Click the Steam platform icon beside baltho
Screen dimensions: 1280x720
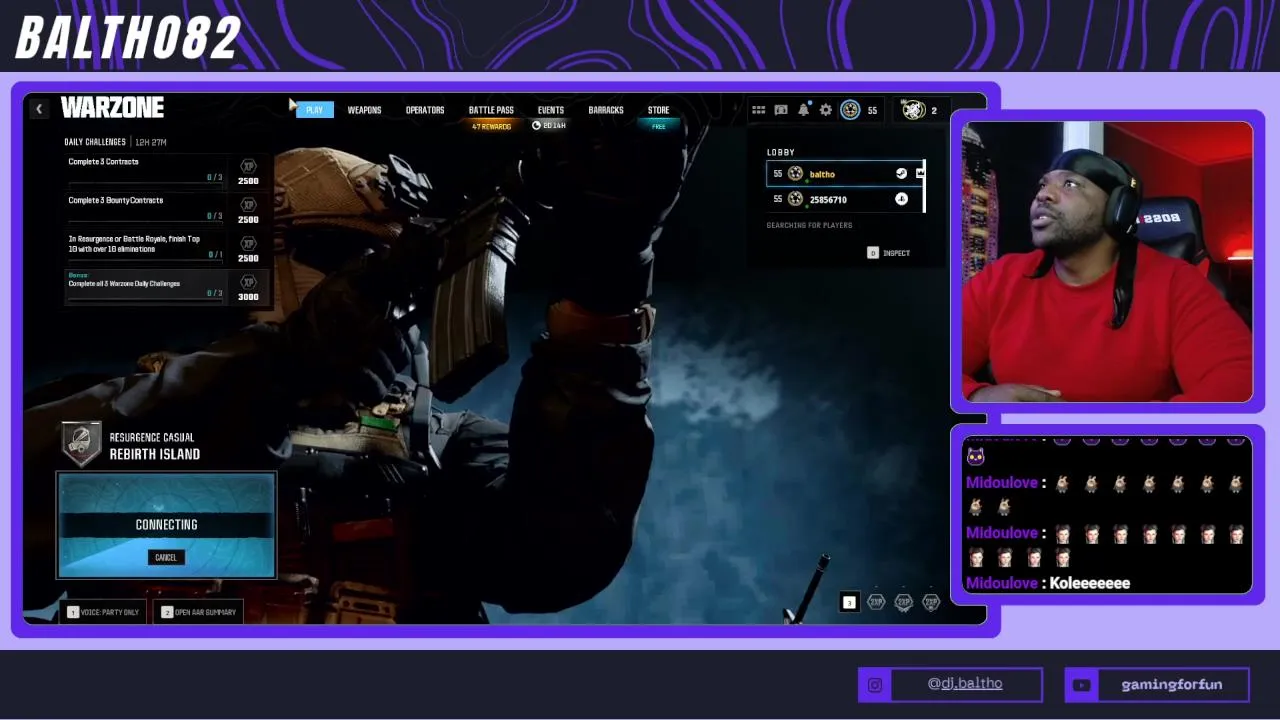coord(901,174)
